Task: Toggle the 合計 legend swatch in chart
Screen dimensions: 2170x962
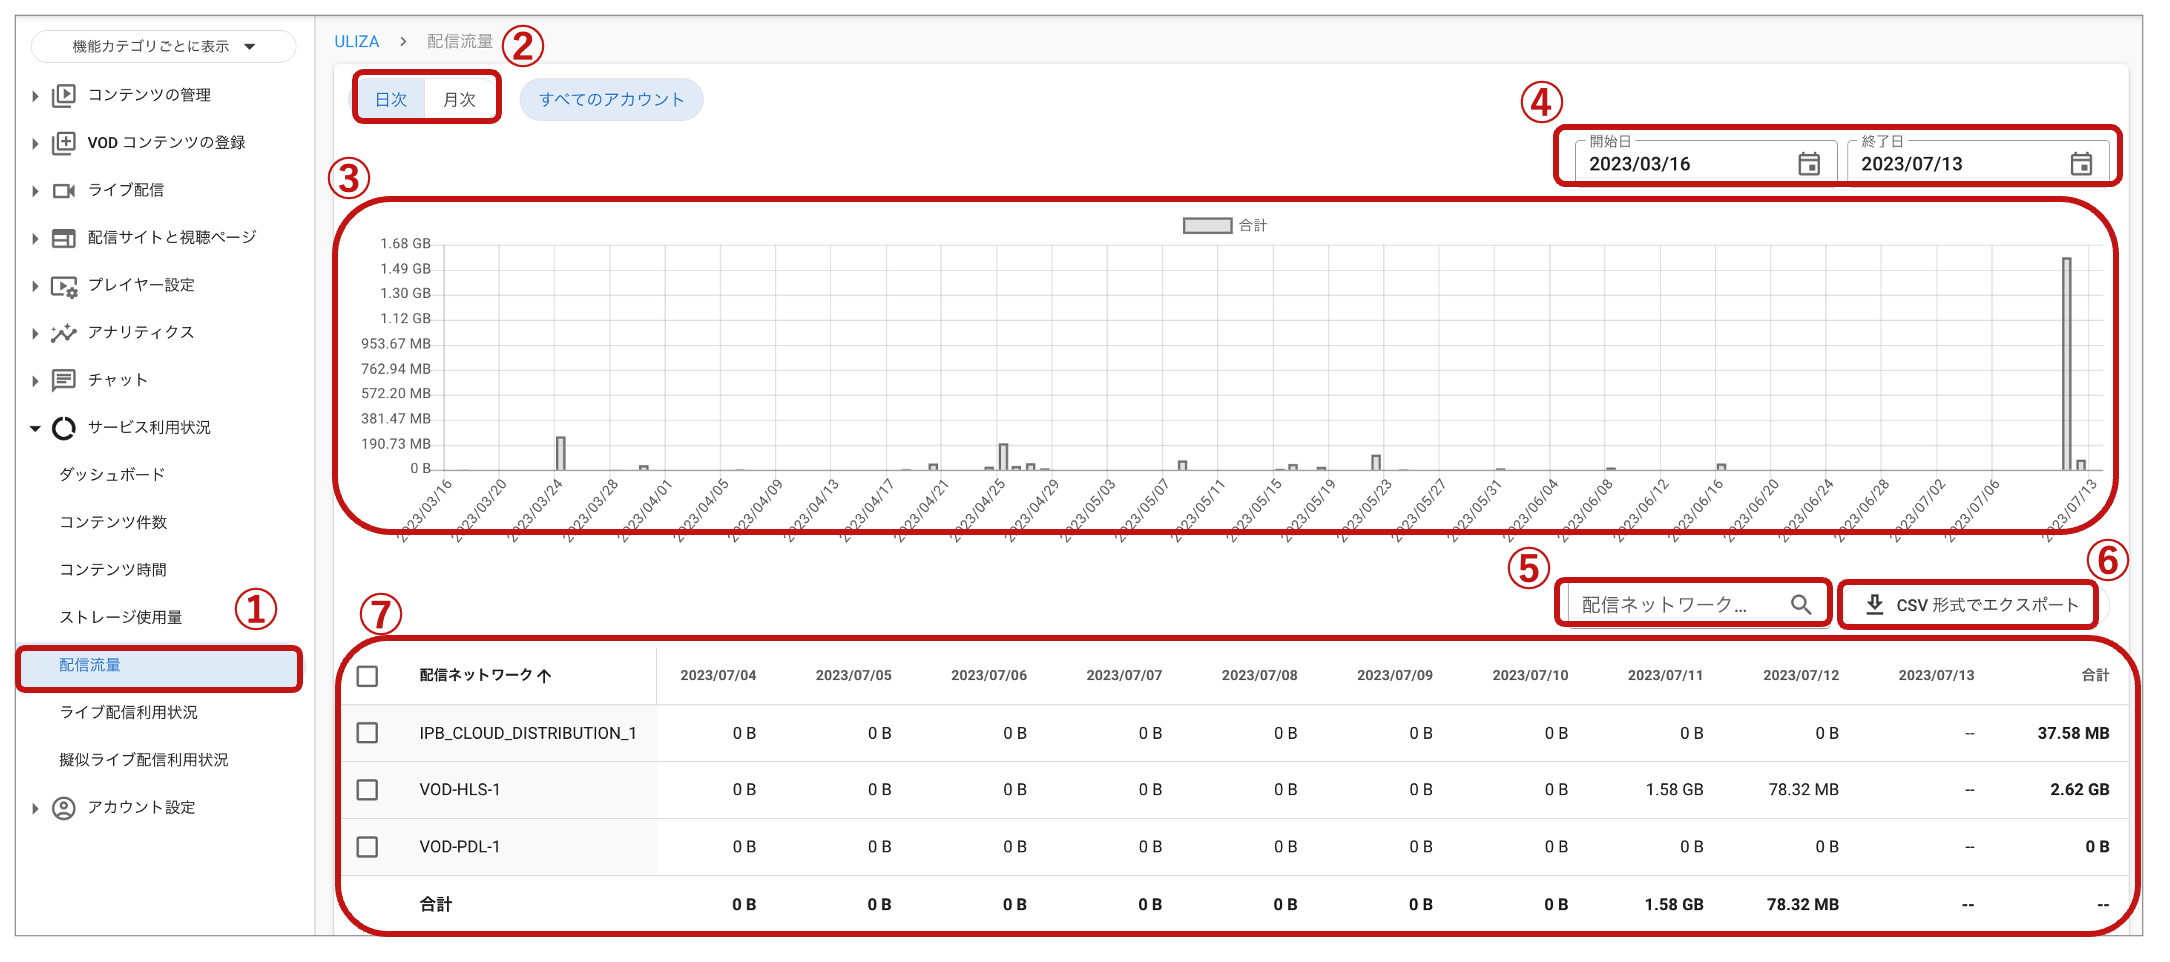Action: (x=1207, y=226)
